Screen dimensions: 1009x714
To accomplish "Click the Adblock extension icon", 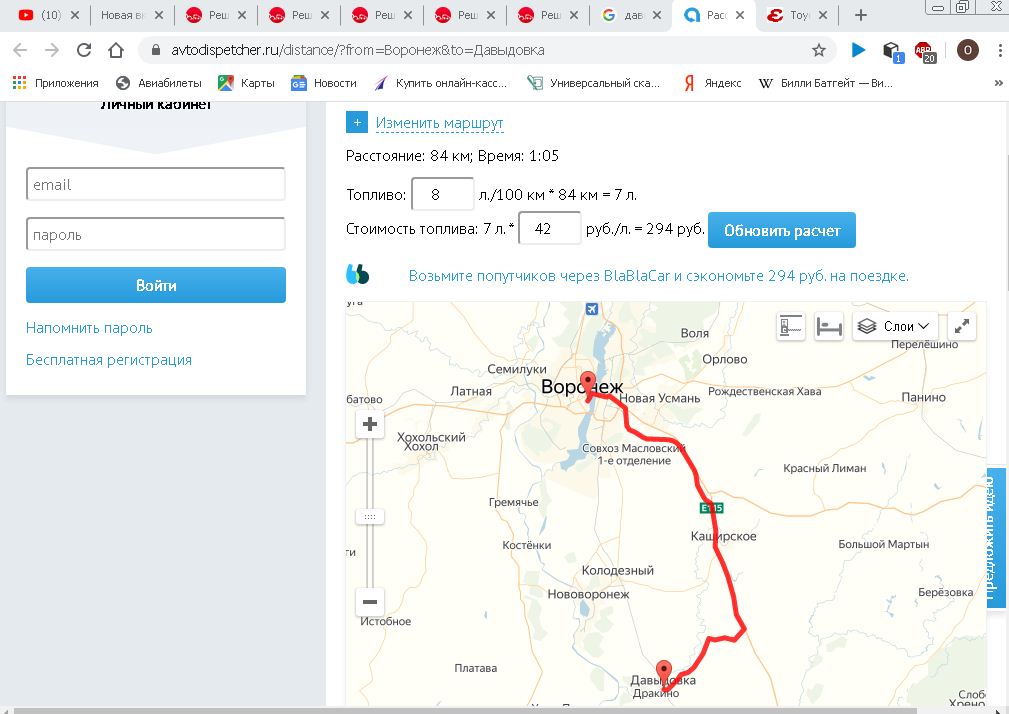I will coord(924,51).
